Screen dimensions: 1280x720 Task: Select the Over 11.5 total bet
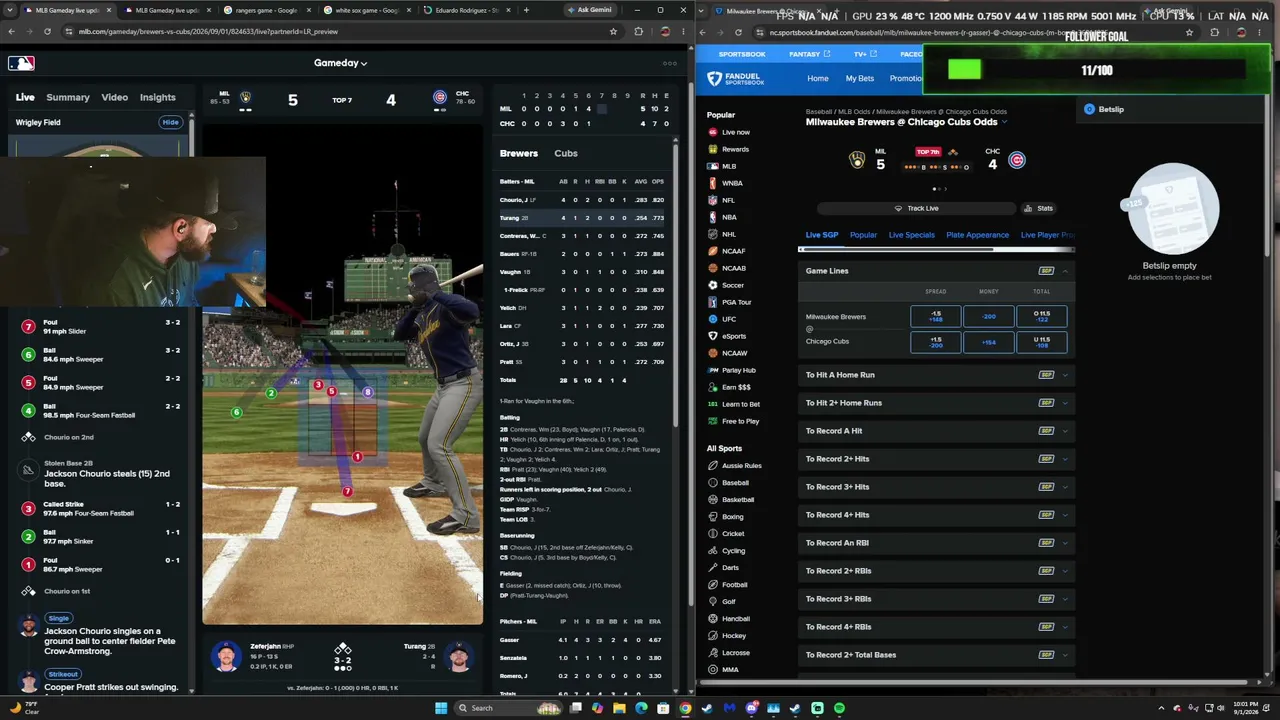[1041, 317]
